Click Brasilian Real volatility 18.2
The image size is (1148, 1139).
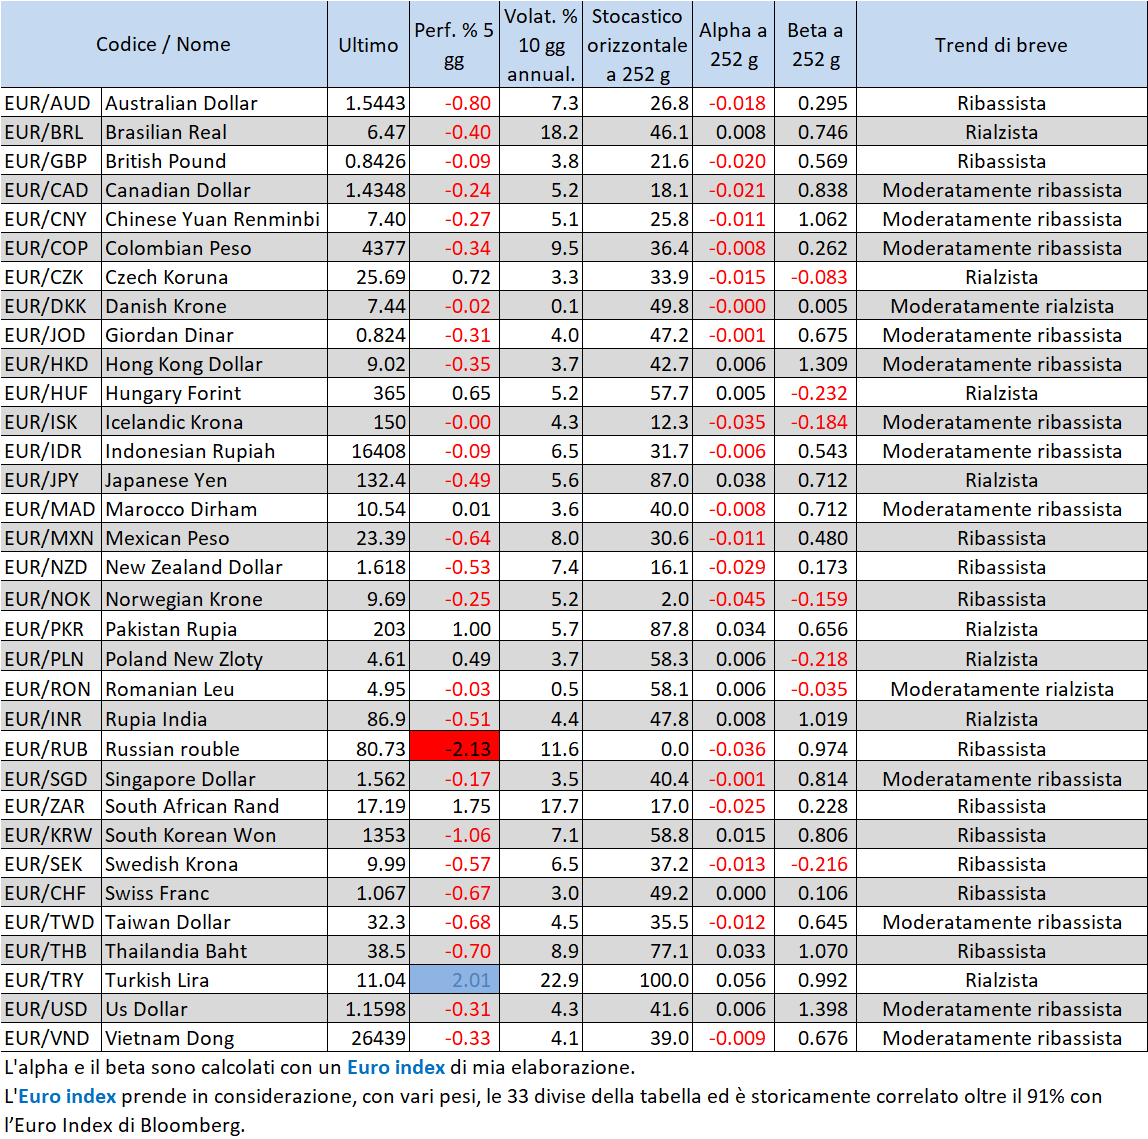coord(541,132)
